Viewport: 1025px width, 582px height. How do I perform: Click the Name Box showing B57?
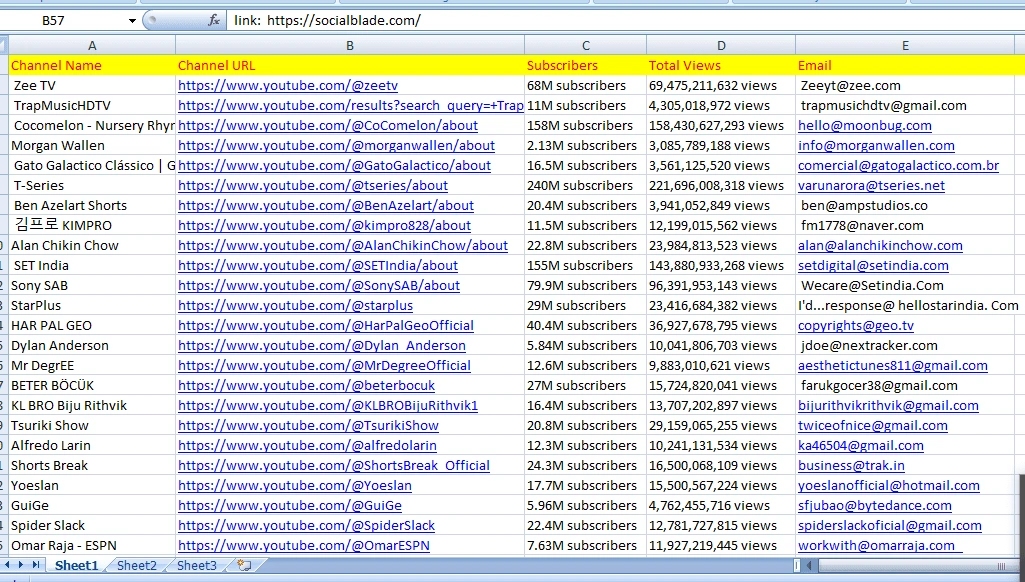64,20
